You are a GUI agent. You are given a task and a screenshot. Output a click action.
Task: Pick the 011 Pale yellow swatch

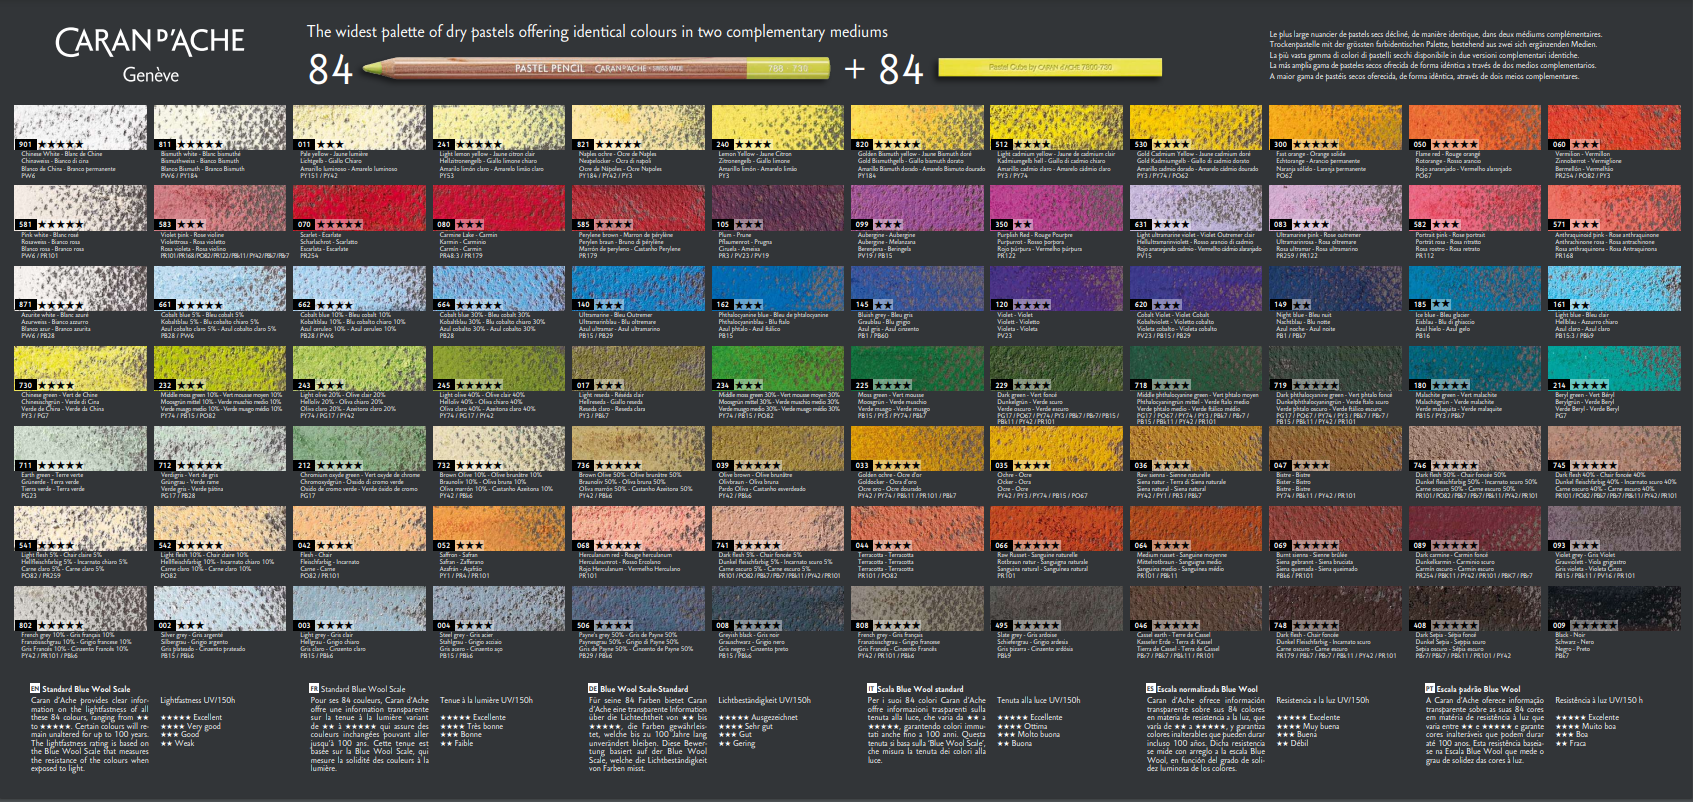coord(359,127)
